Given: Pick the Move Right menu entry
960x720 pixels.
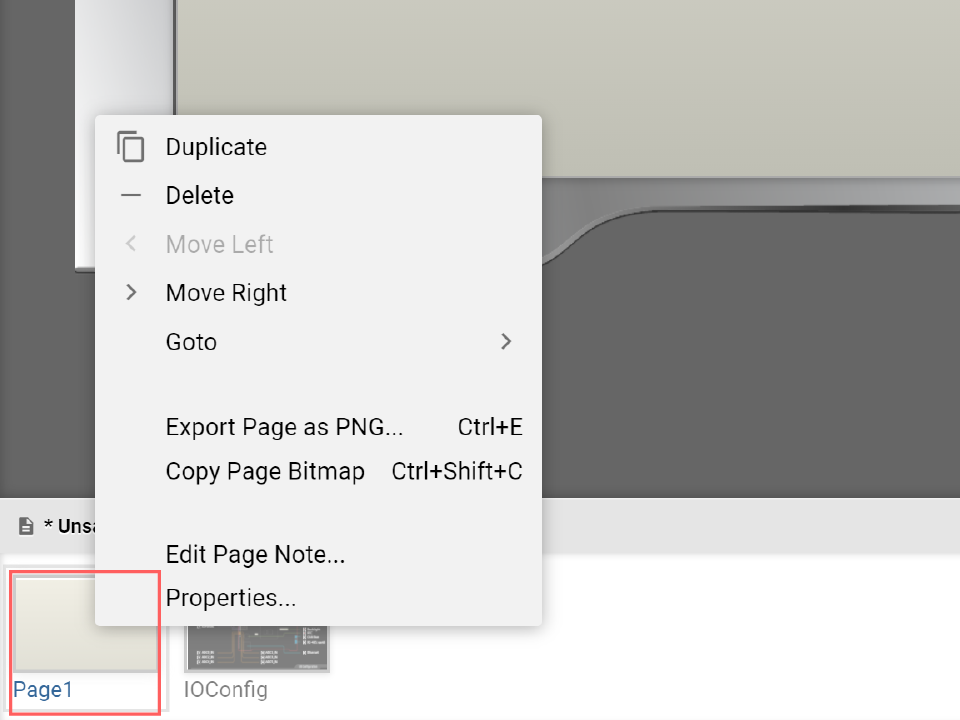Looking at the screenshot, I should click(x=226, y=293).
